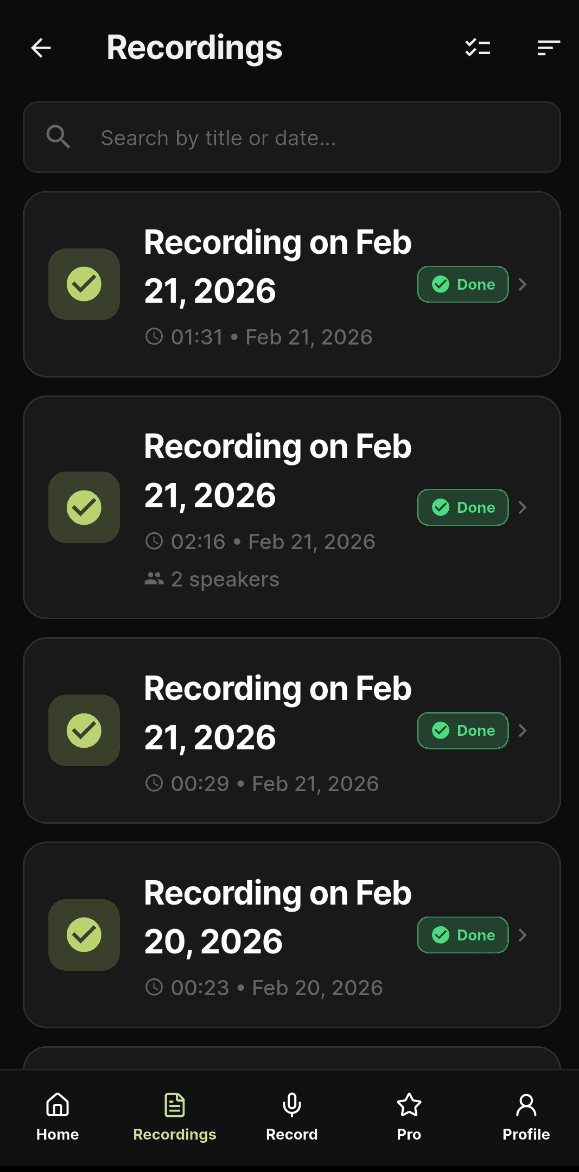
Task: Open the Home screen icon
Action: tap(57, 1105)
